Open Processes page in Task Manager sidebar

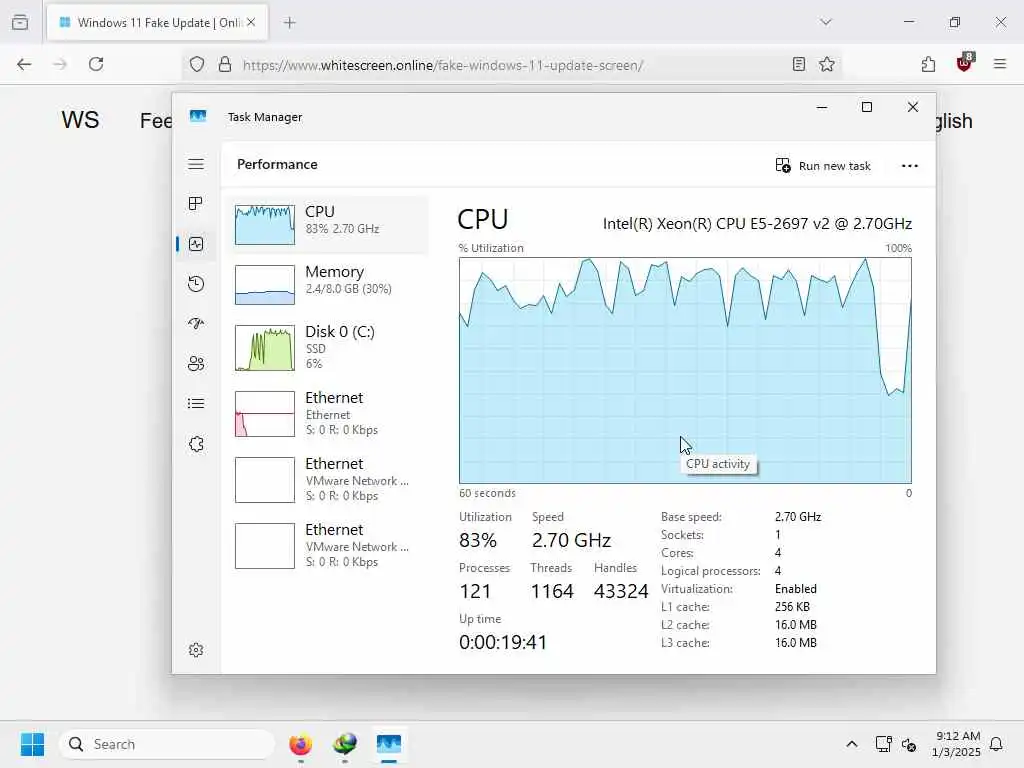tap(195, 204)
